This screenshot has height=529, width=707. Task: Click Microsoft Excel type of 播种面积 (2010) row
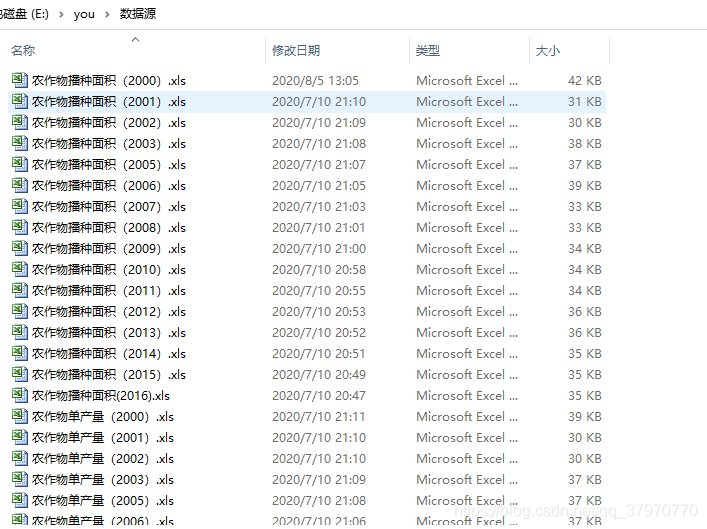[467, 270]
